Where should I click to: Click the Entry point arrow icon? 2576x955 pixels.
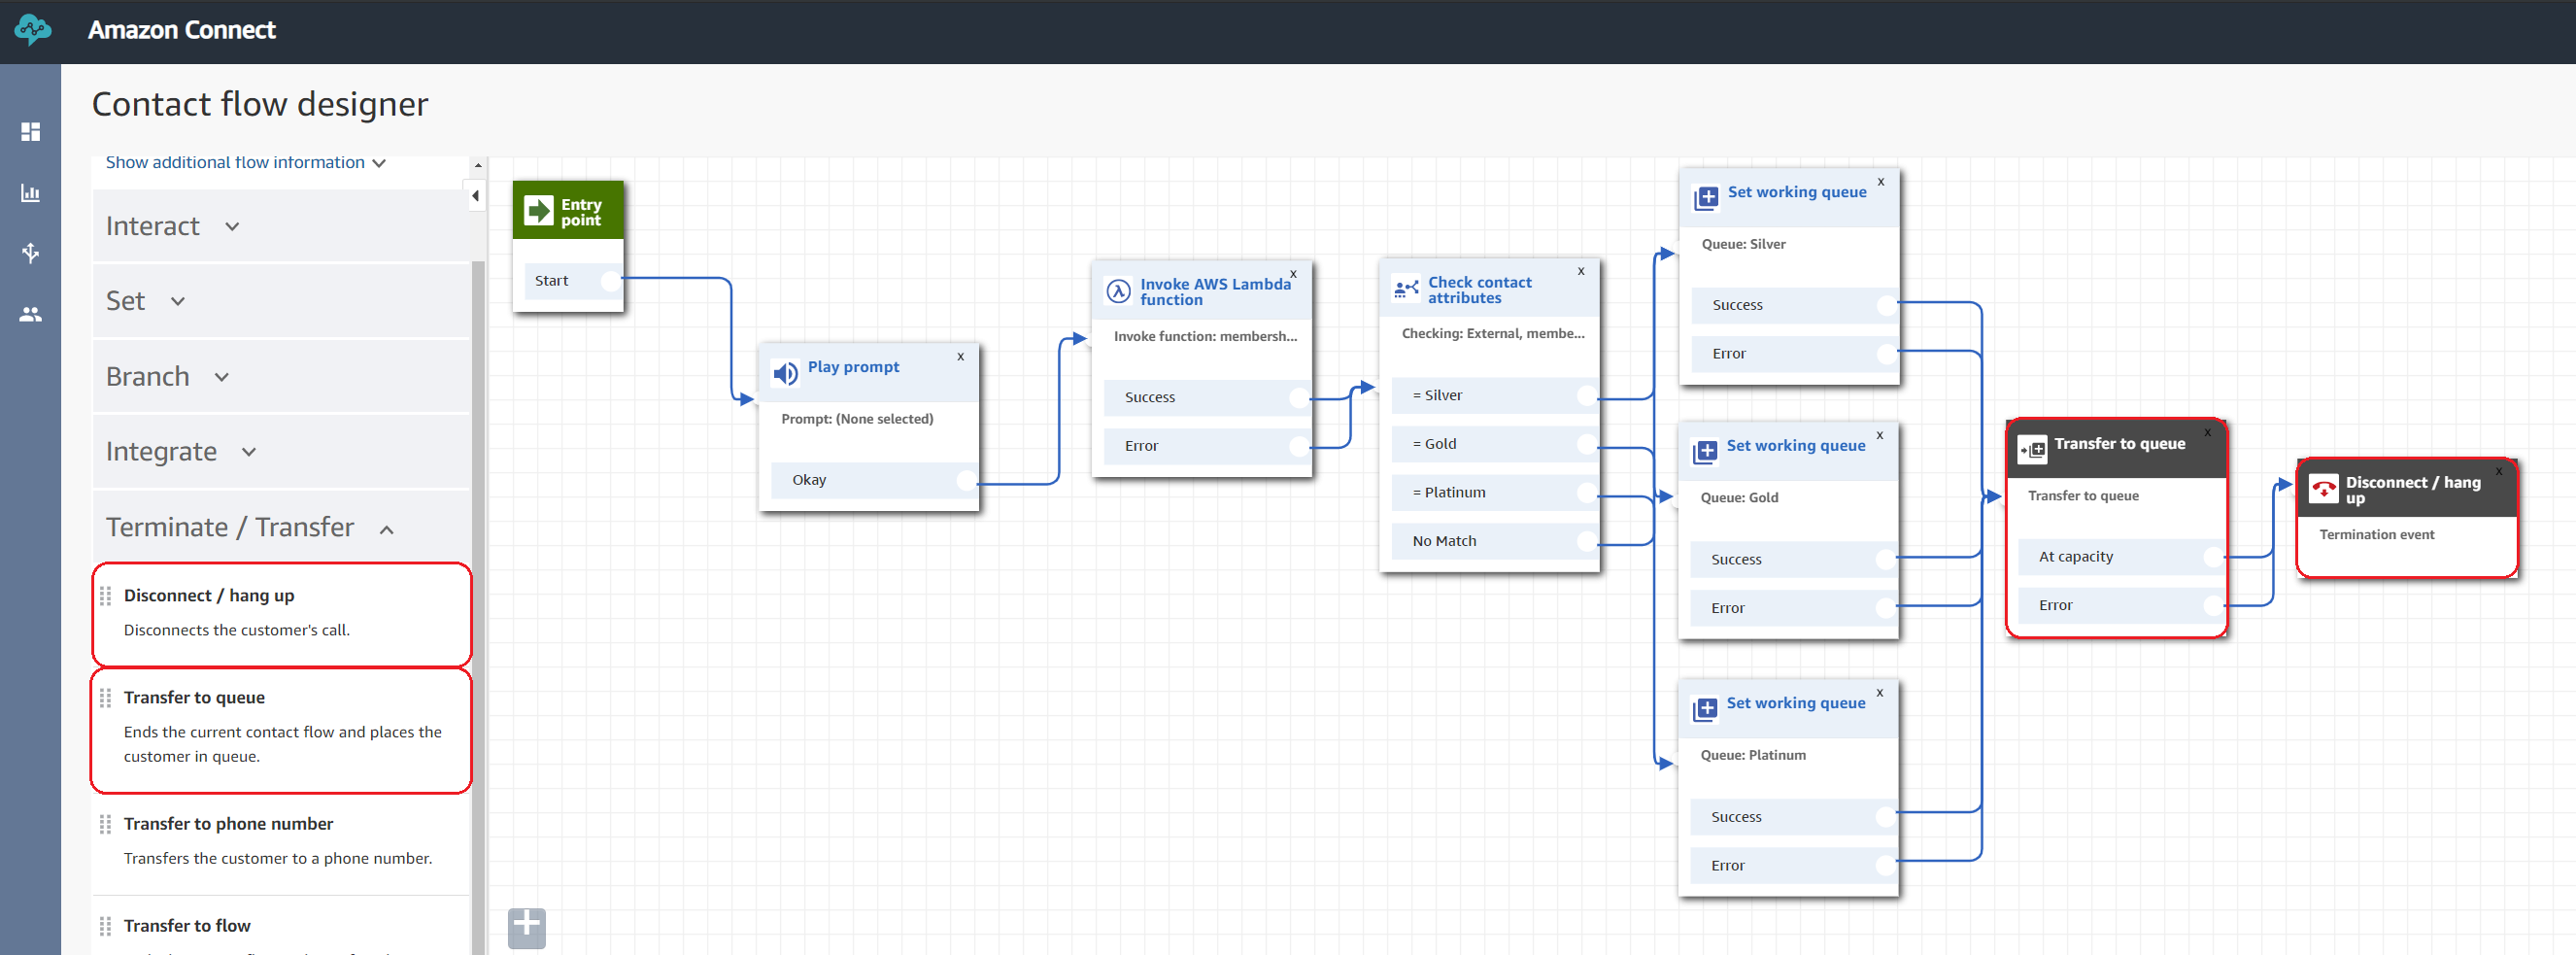(539, 211)
